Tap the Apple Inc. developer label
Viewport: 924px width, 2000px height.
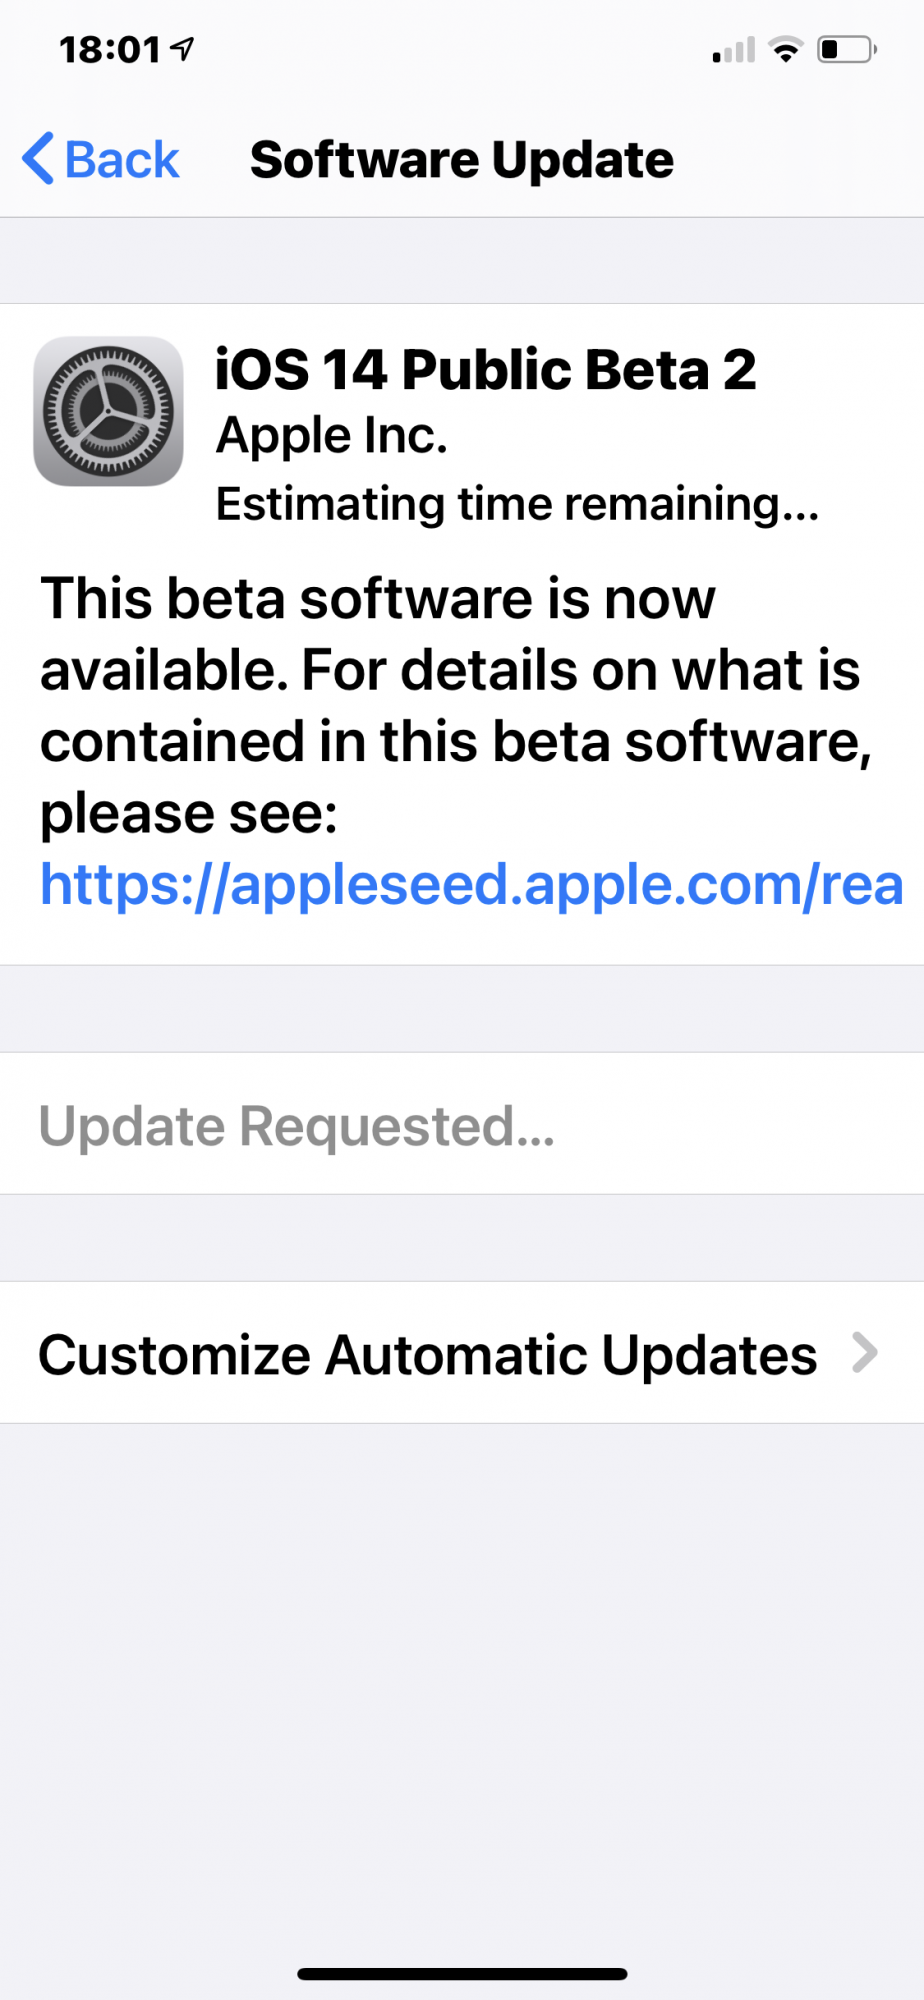332,436
